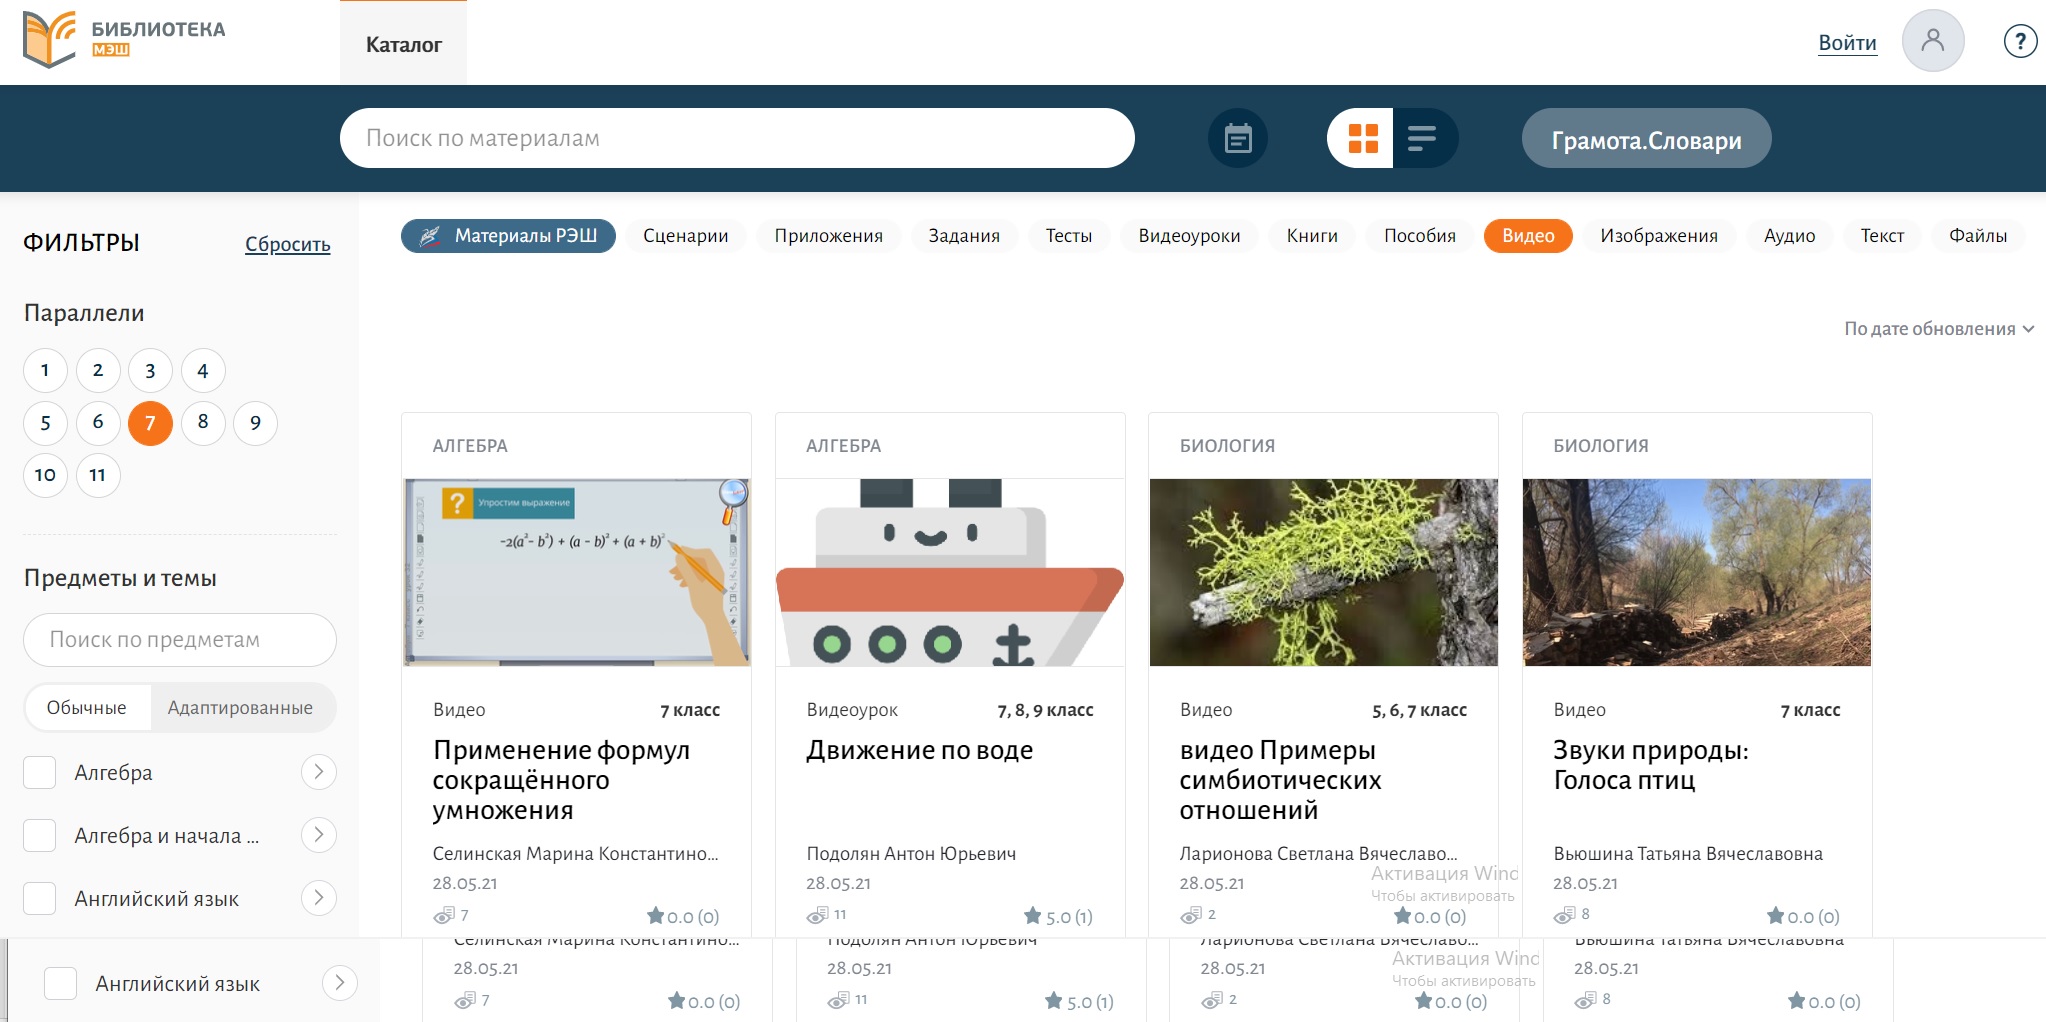
Task: Select parallel grade 4
Action: [203, 371]
